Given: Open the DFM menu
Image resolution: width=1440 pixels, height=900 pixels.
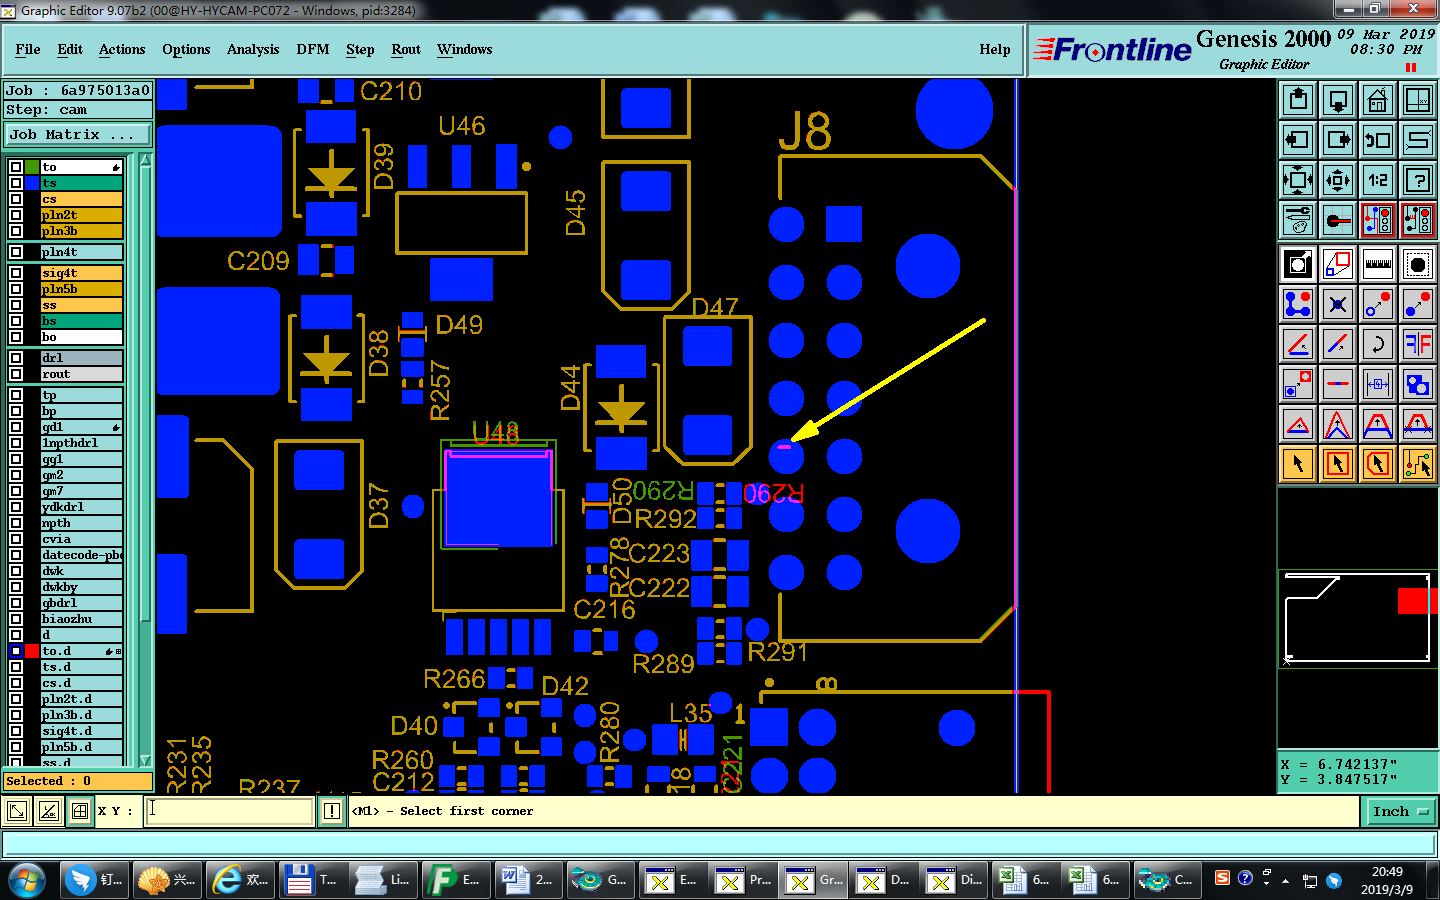Looking at the screenshot, I should click(x=313, y=49).
